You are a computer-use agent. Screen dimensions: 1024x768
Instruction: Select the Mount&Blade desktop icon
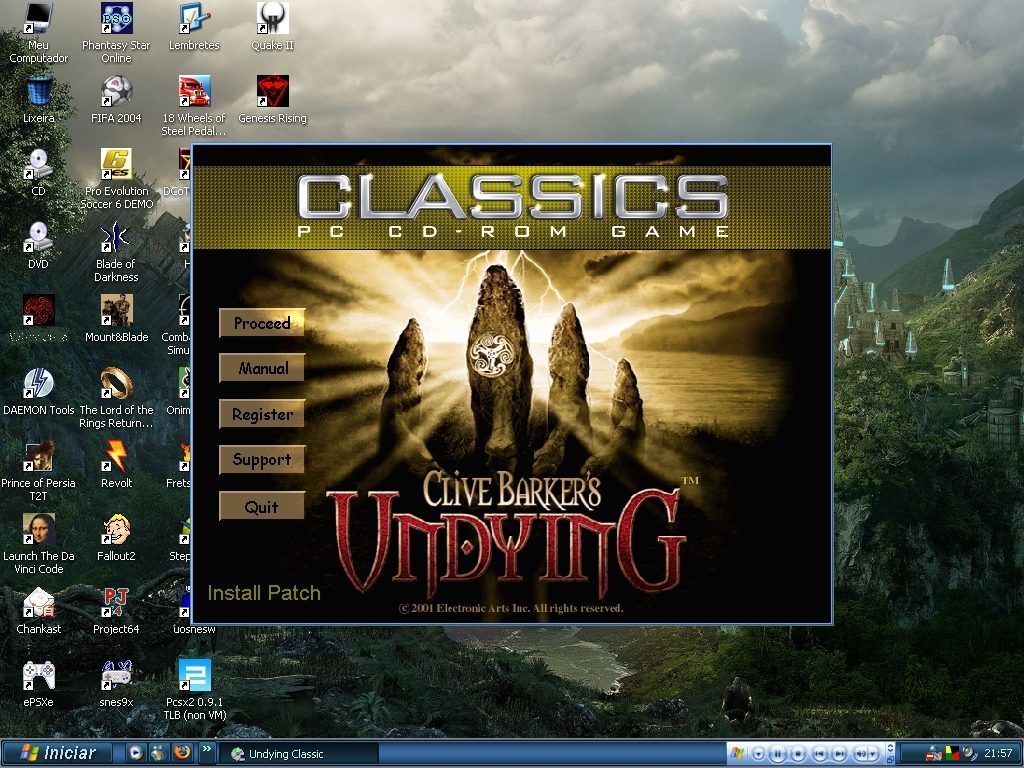[x=116, y=318]
